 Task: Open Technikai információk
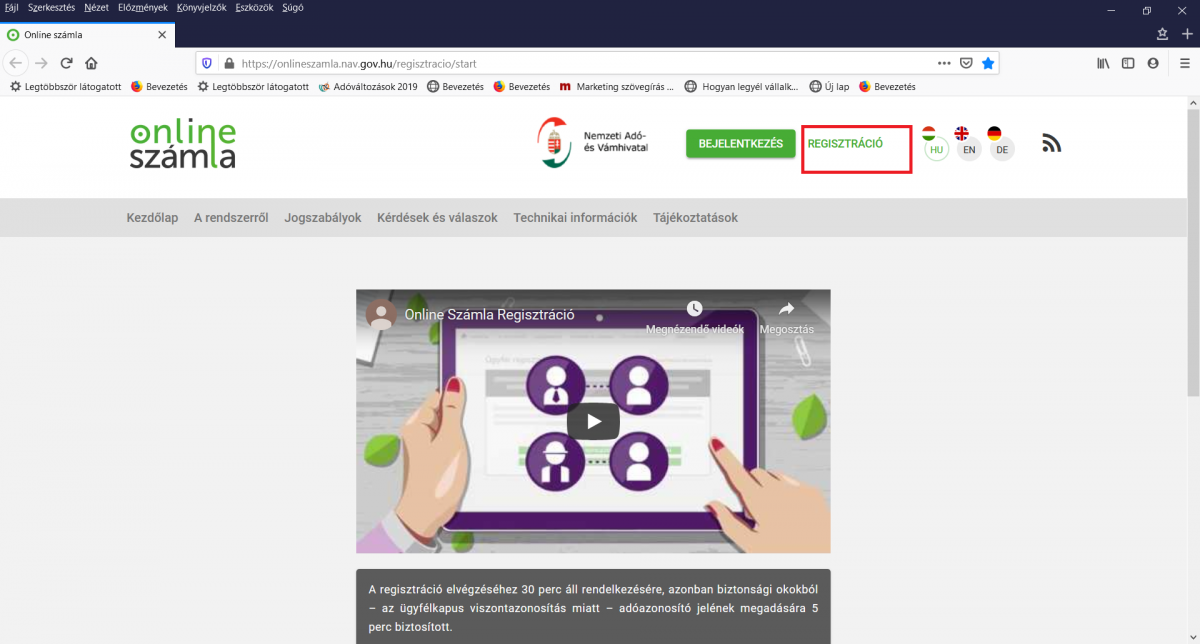point(575,218)
